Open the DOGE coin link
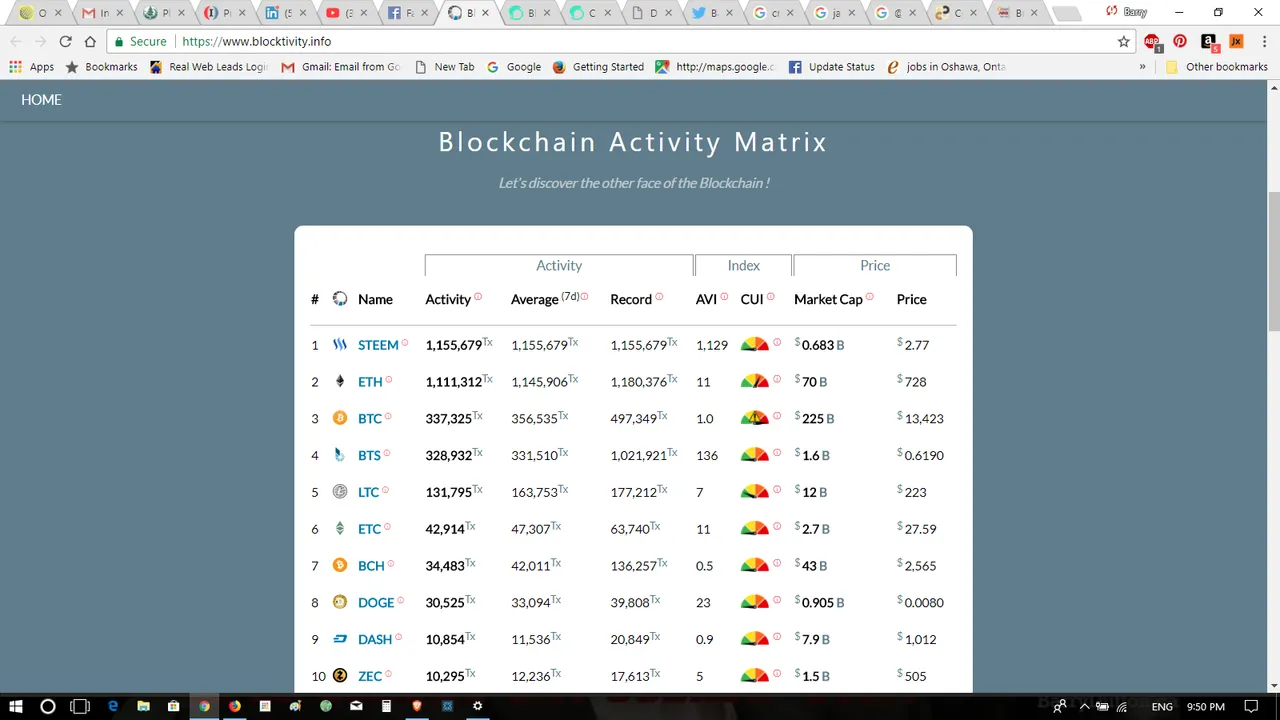The width and height of the screenshot is (1280, 720). coord(376,602)
